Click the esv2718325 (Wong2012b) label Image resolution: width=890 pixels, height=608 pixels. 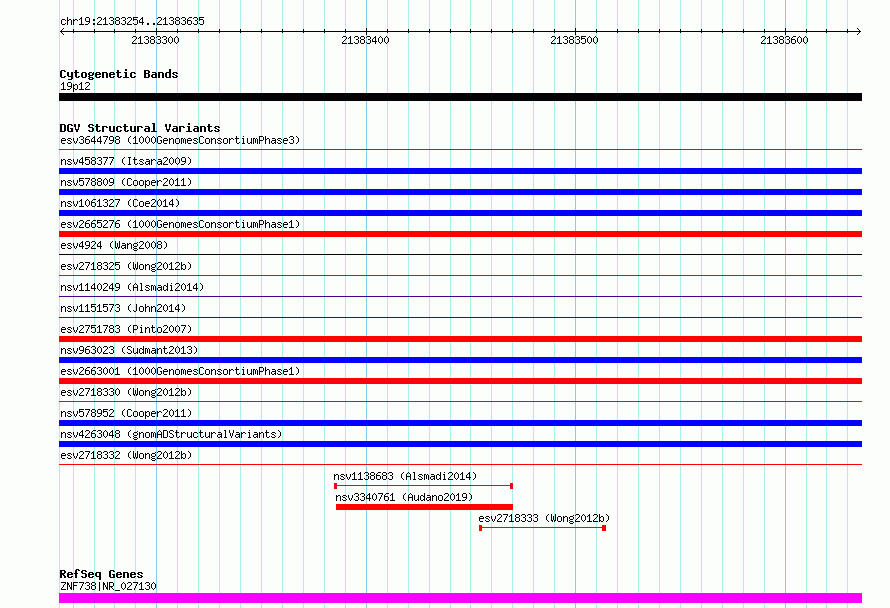pyautogui.click(x=126, y=266)
